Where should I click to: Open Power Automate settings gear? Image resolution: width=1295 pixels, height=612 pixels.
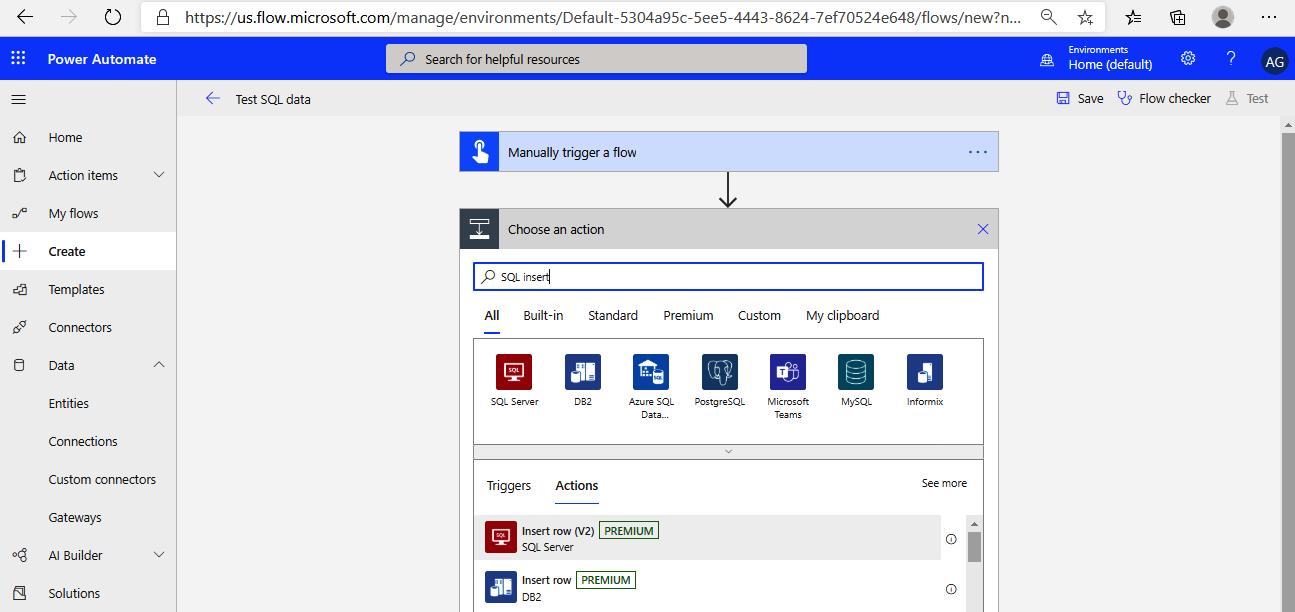pyautogui.click(x=1188, y=58)
